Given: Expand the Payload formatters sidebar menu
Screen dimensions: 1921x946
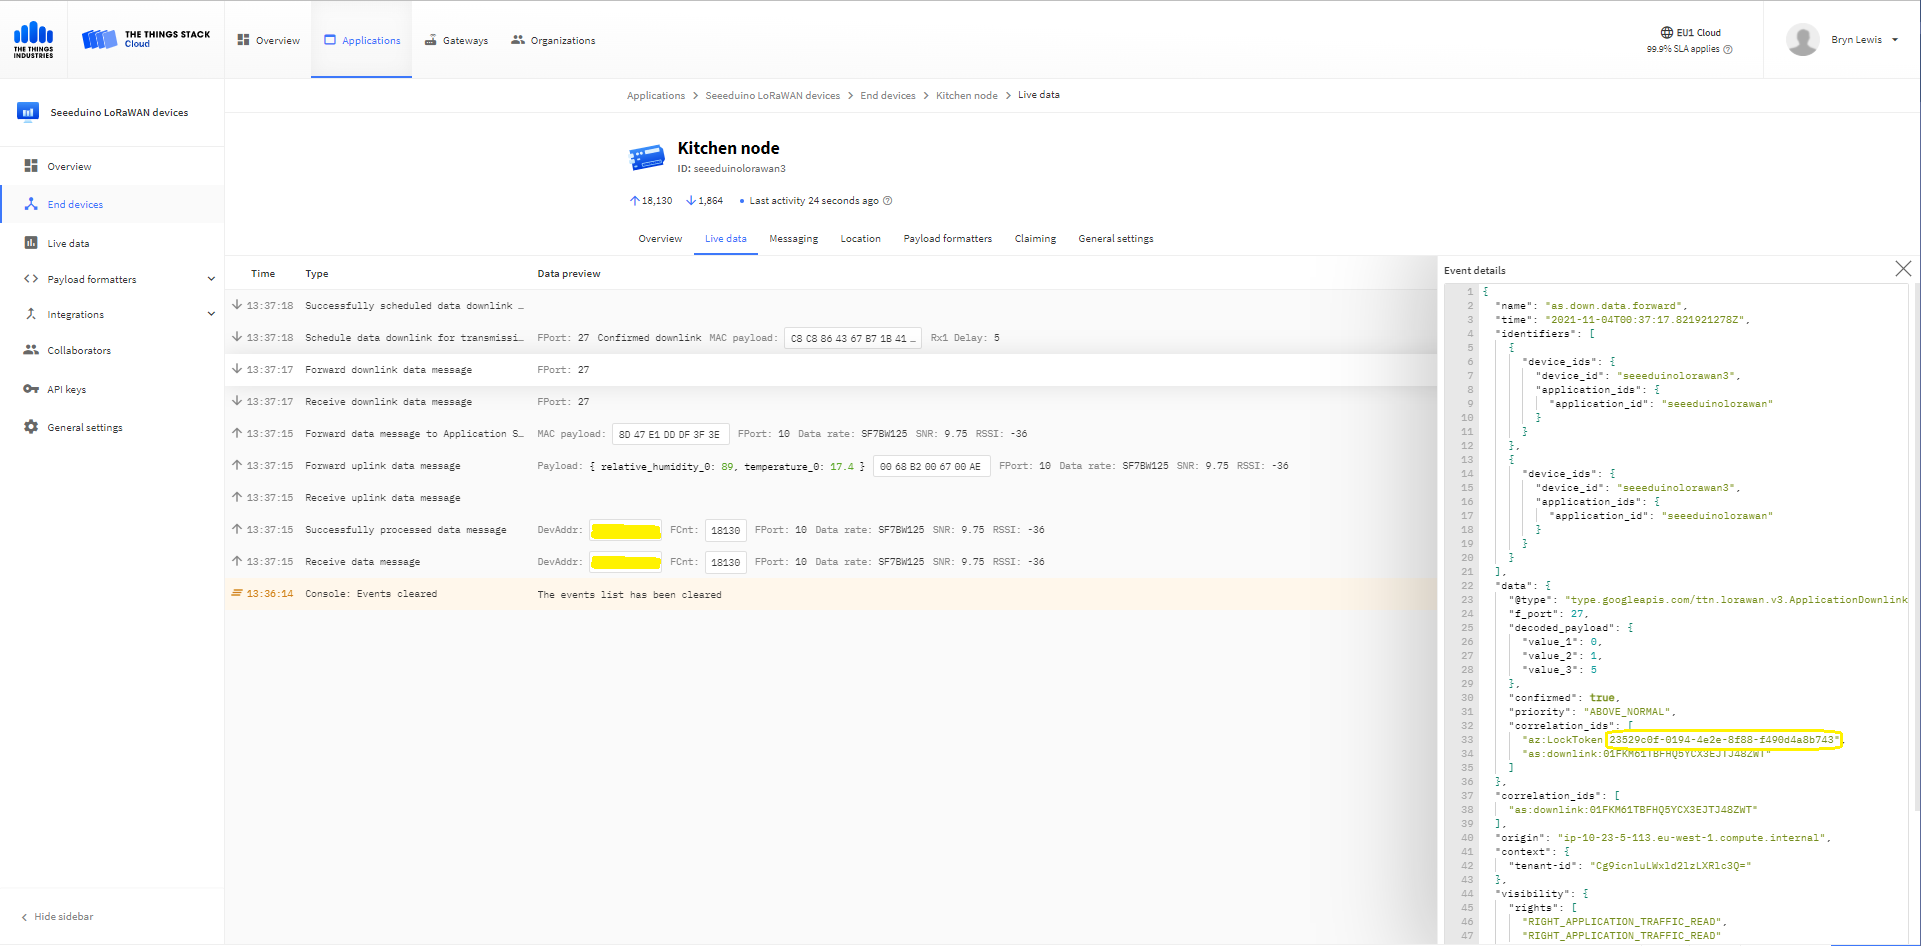Looking at the screenshot, I should click(211, 279).
